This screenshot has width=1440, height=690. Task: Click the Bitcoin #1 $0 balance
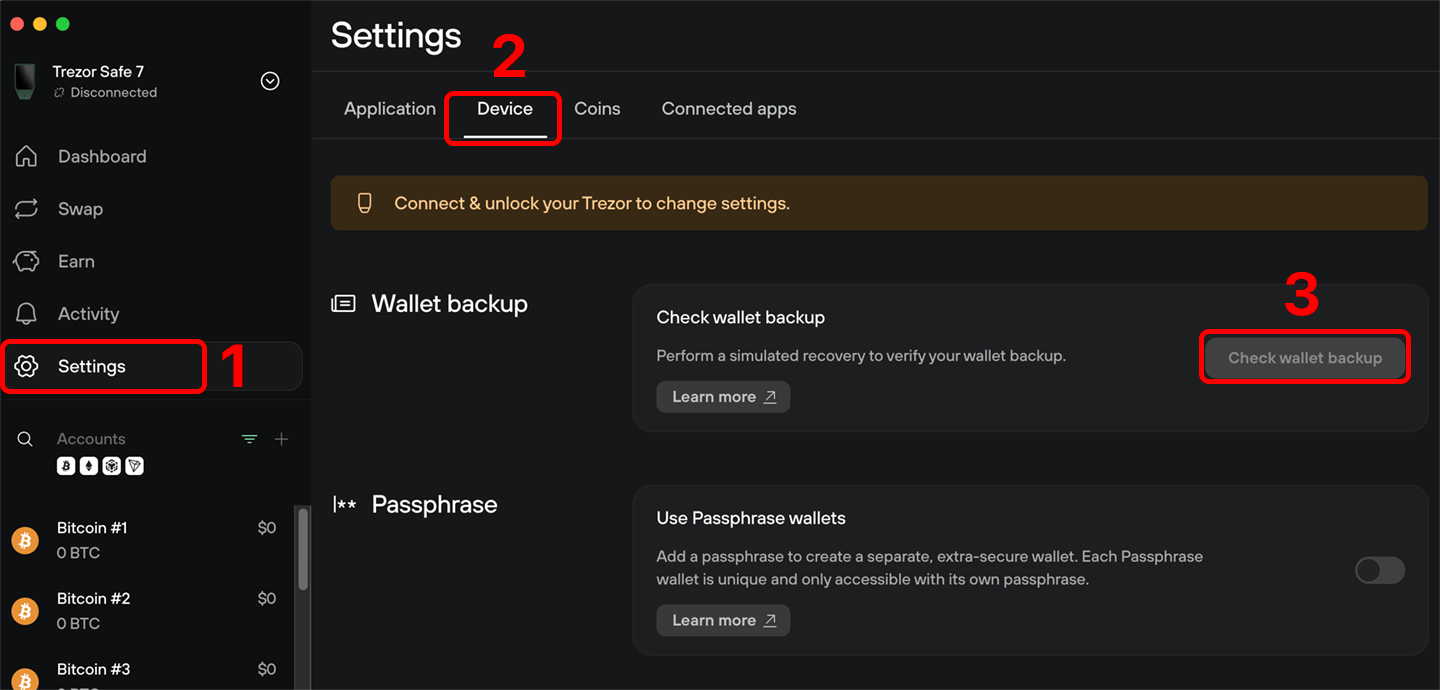click(267, 528)
